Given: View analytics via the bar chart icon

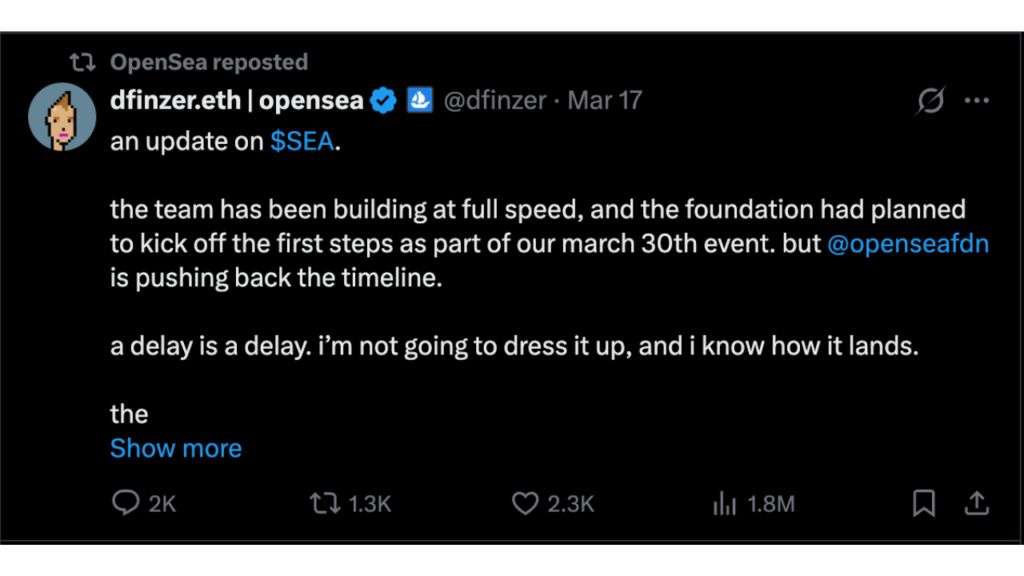Looking at the screenshot, I should (x=722, y=504).
